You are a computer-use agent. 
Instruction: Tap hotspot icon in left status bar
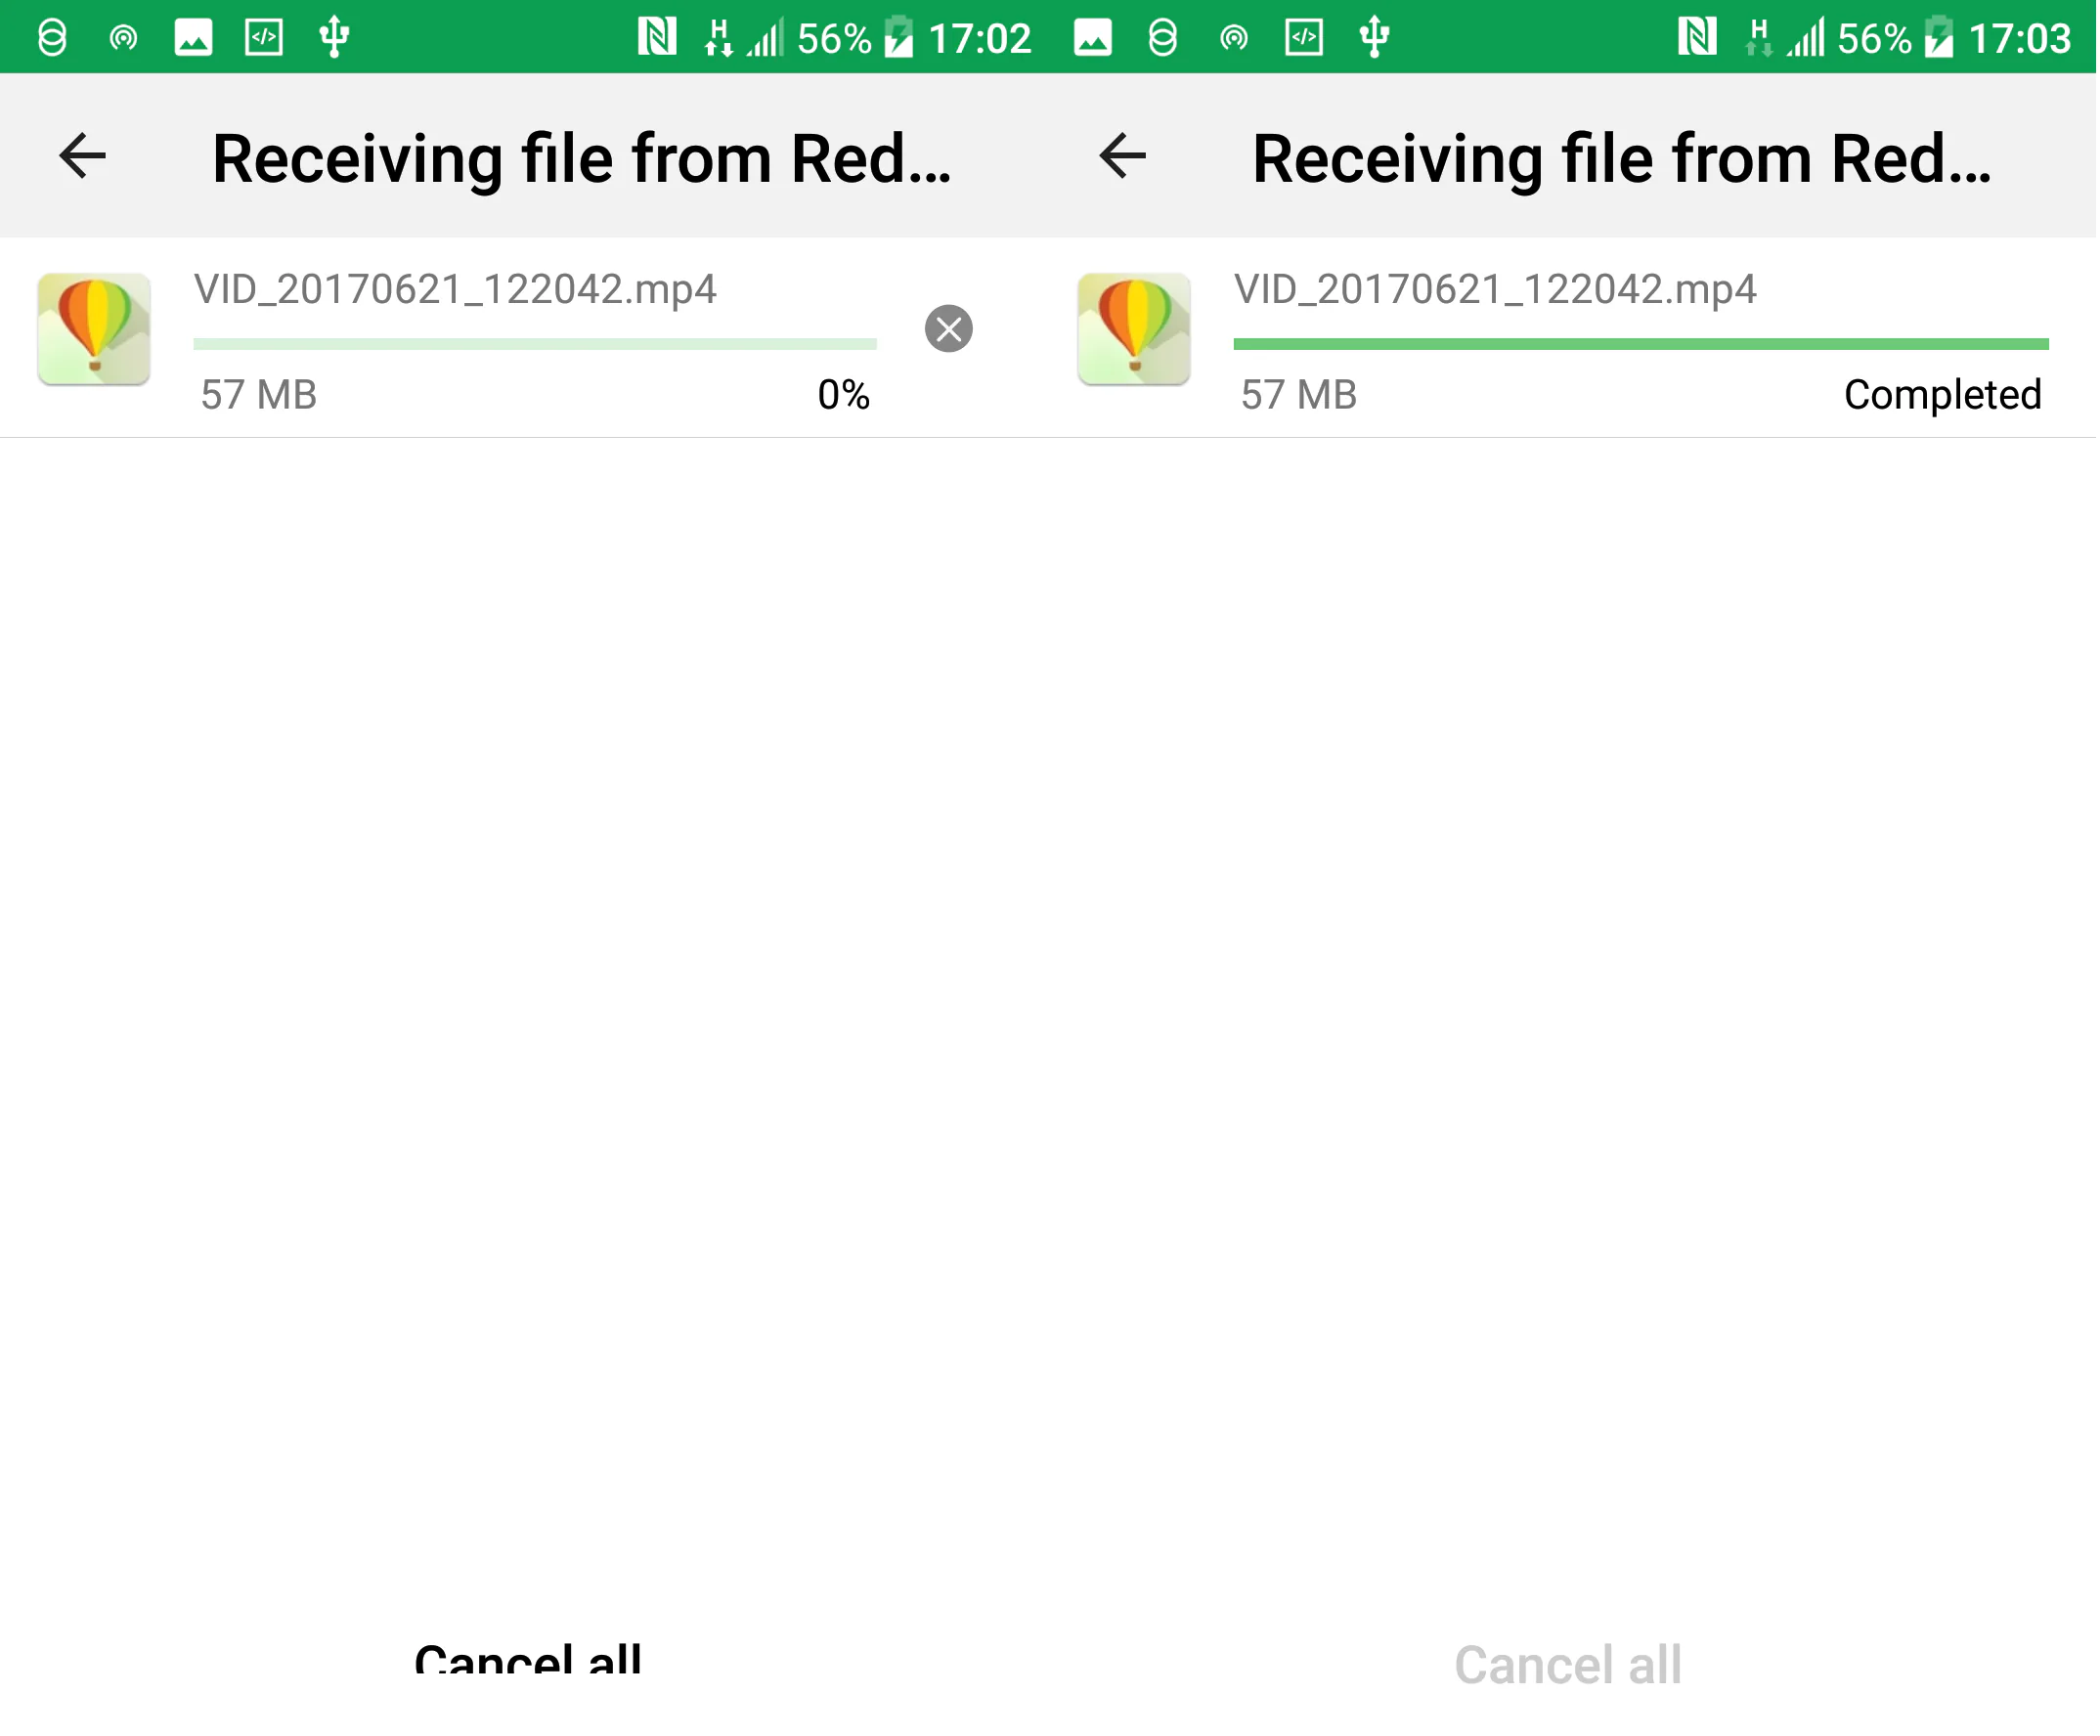[123, 38]
